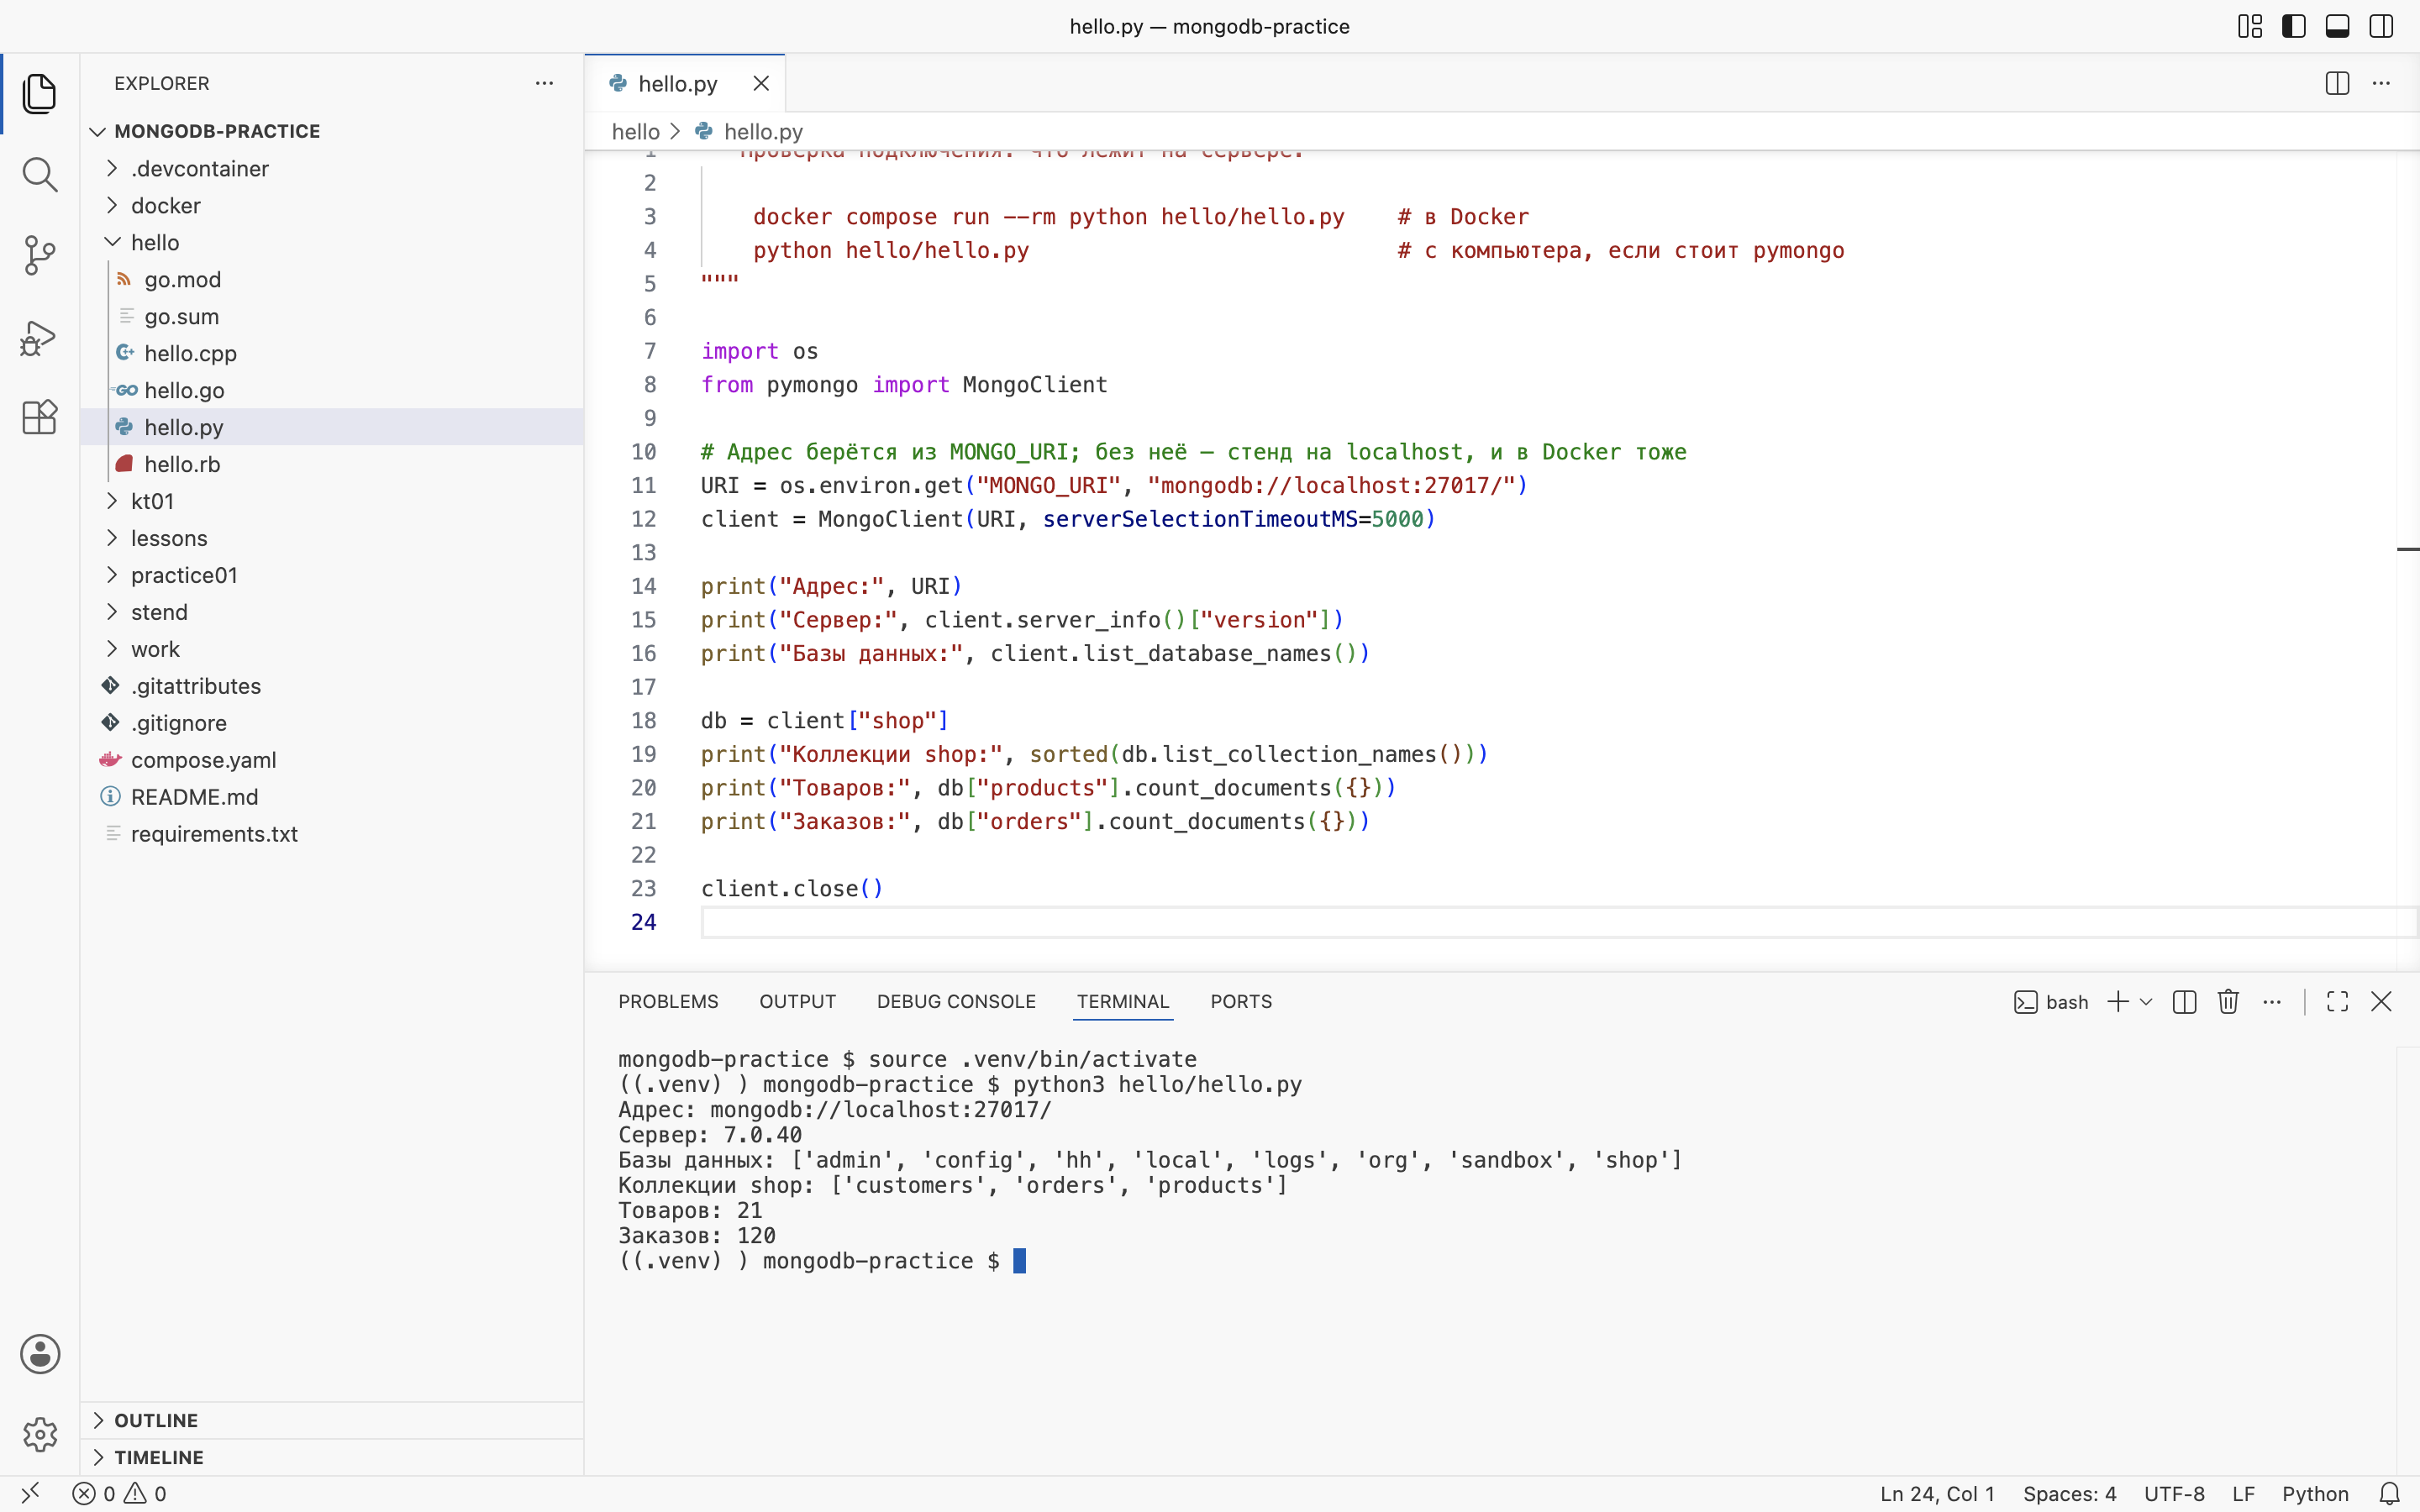The image size is (2420, 1512).
Task: Expand the work folder
Action: 331,649
